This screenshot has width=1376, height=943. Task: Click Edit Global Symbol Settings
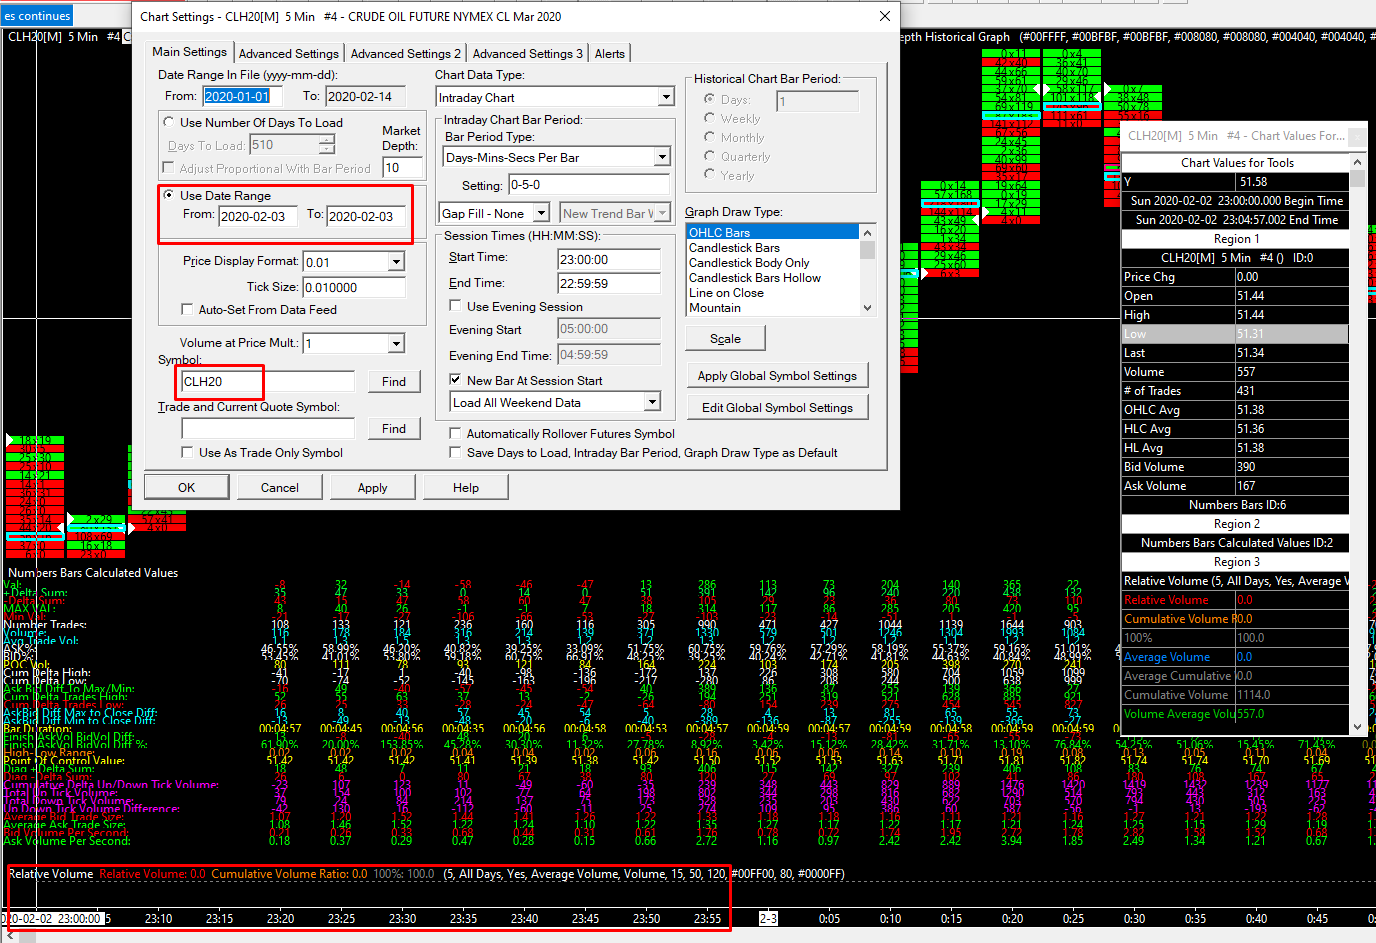coord(777,408)
